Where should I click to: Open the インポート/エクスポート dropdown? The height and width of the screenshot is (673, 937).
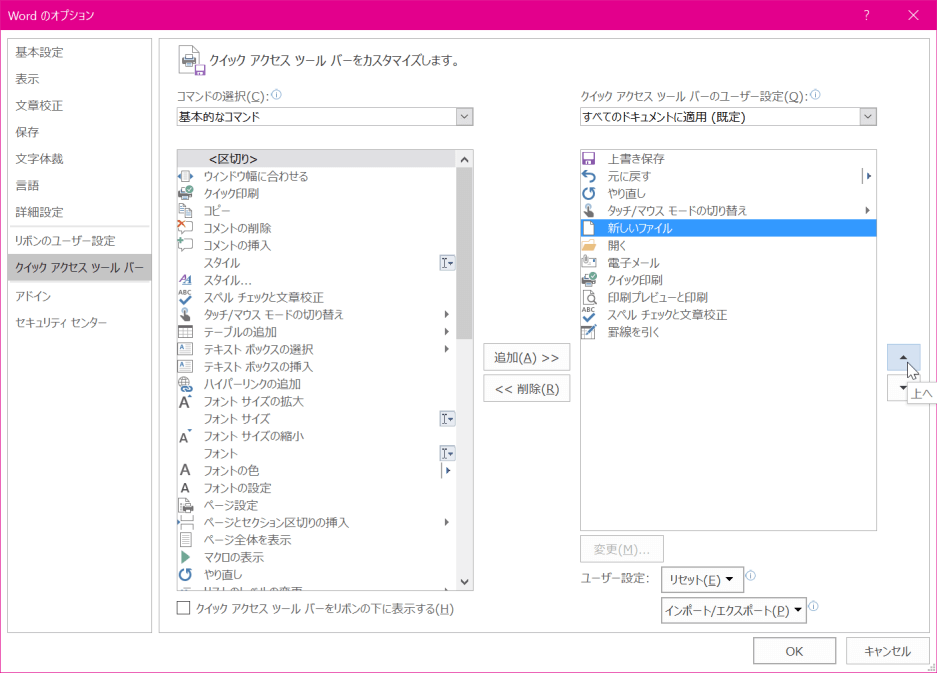[x=733, y=610]
